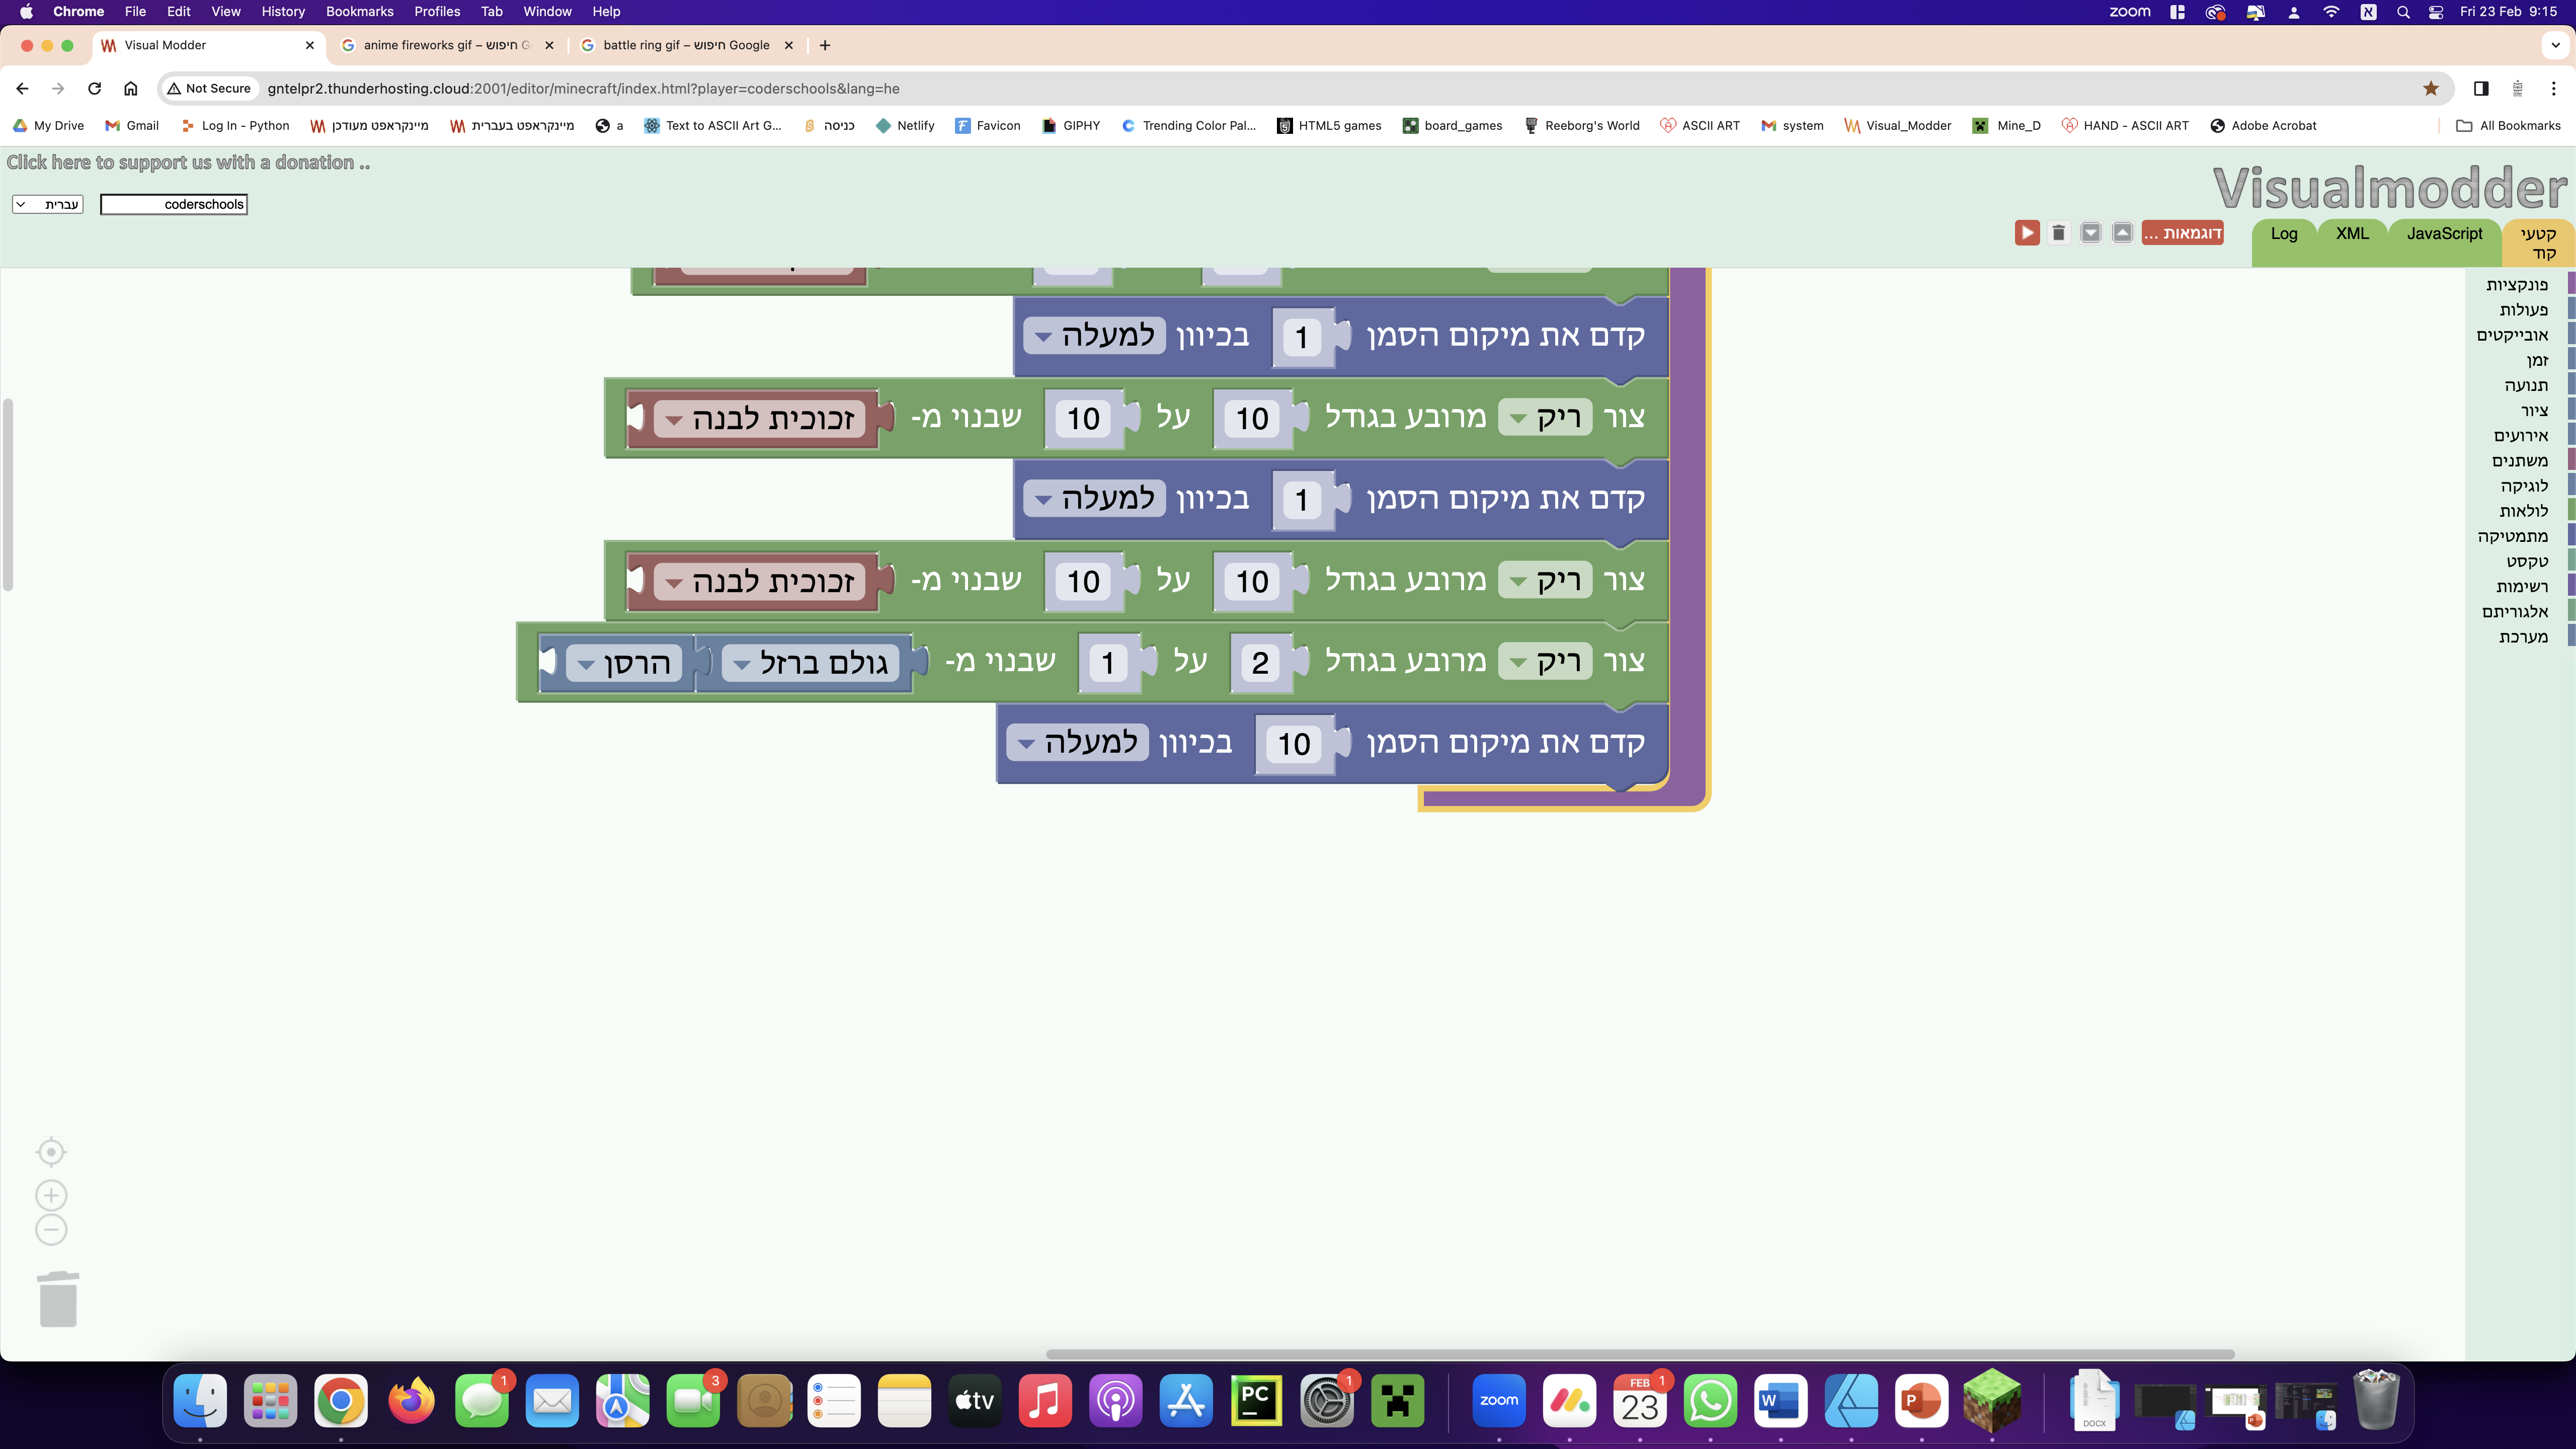This screenshot has width=2576, height=1449.
Task: Click the coderschools player name field
Action: [x=174, y=204]
